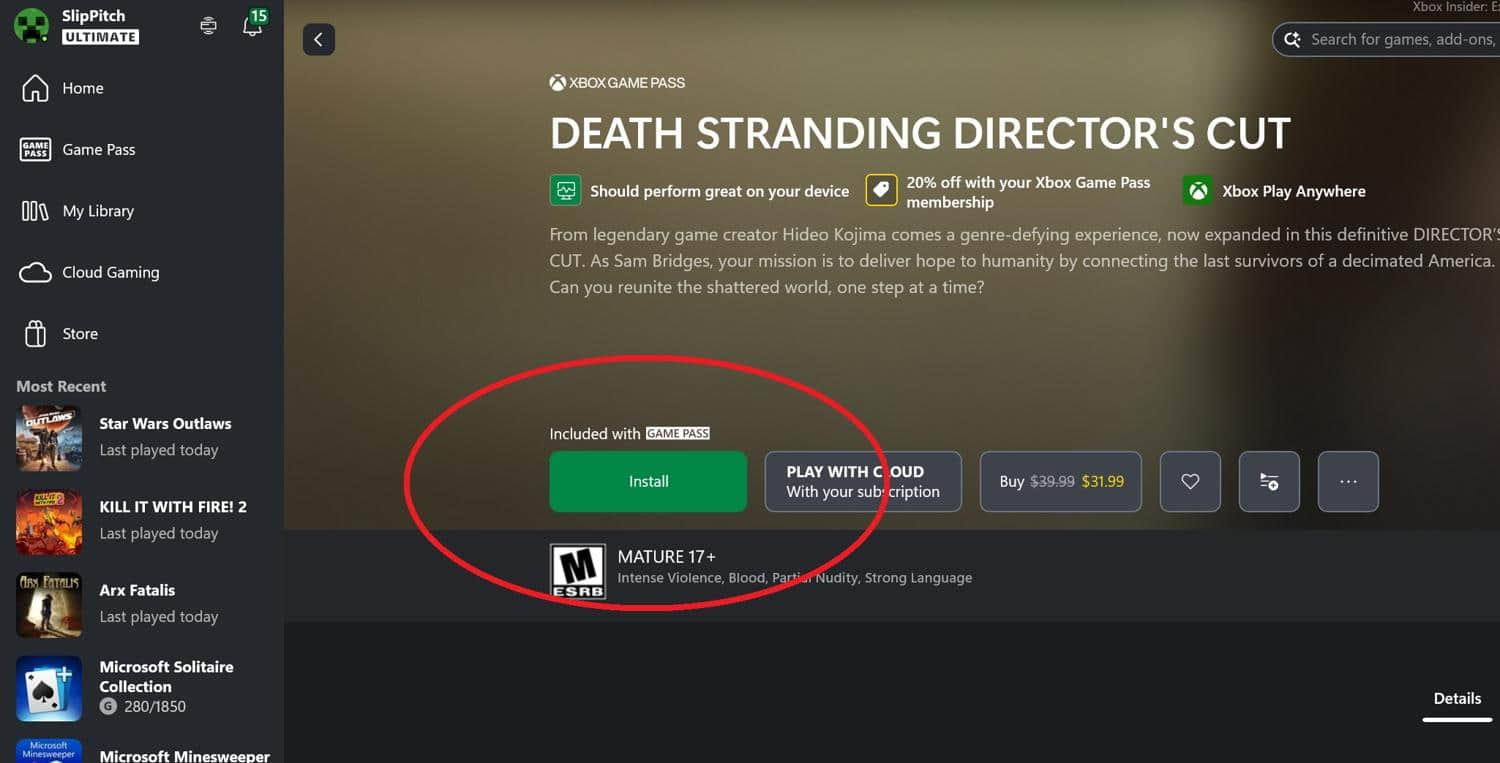Open Home in the sidebar
The height and width of the screenshot is (763, 1500).
pyautogui.click(x=82, y=88)
